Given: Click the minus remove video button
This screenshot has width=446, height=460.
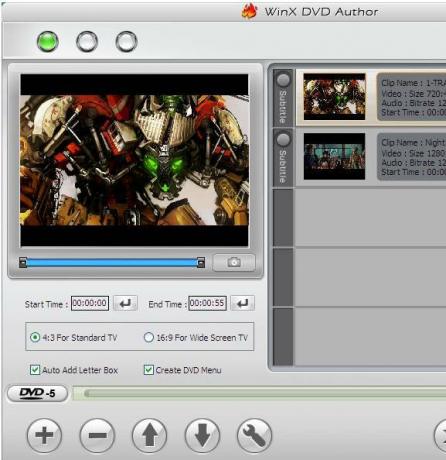Looking at the screenshot, I should [x=97, y=435].
